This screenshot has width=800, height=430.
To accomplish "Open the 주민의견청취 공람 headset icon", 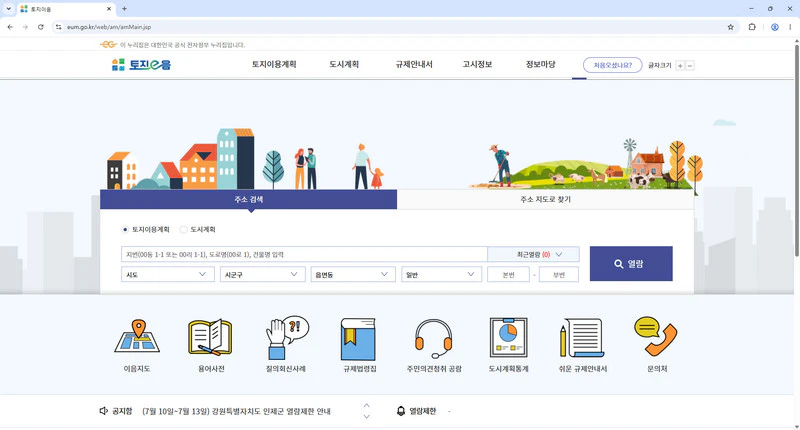I will (434, 339).
